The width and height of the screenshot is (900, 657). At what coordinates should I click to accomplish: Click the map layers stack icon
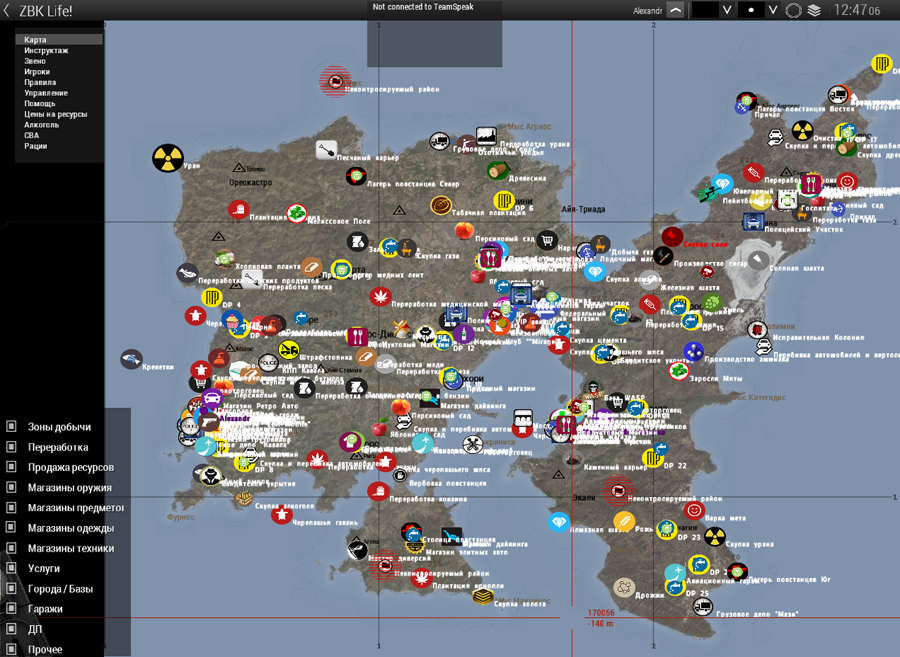pos(814,10)
